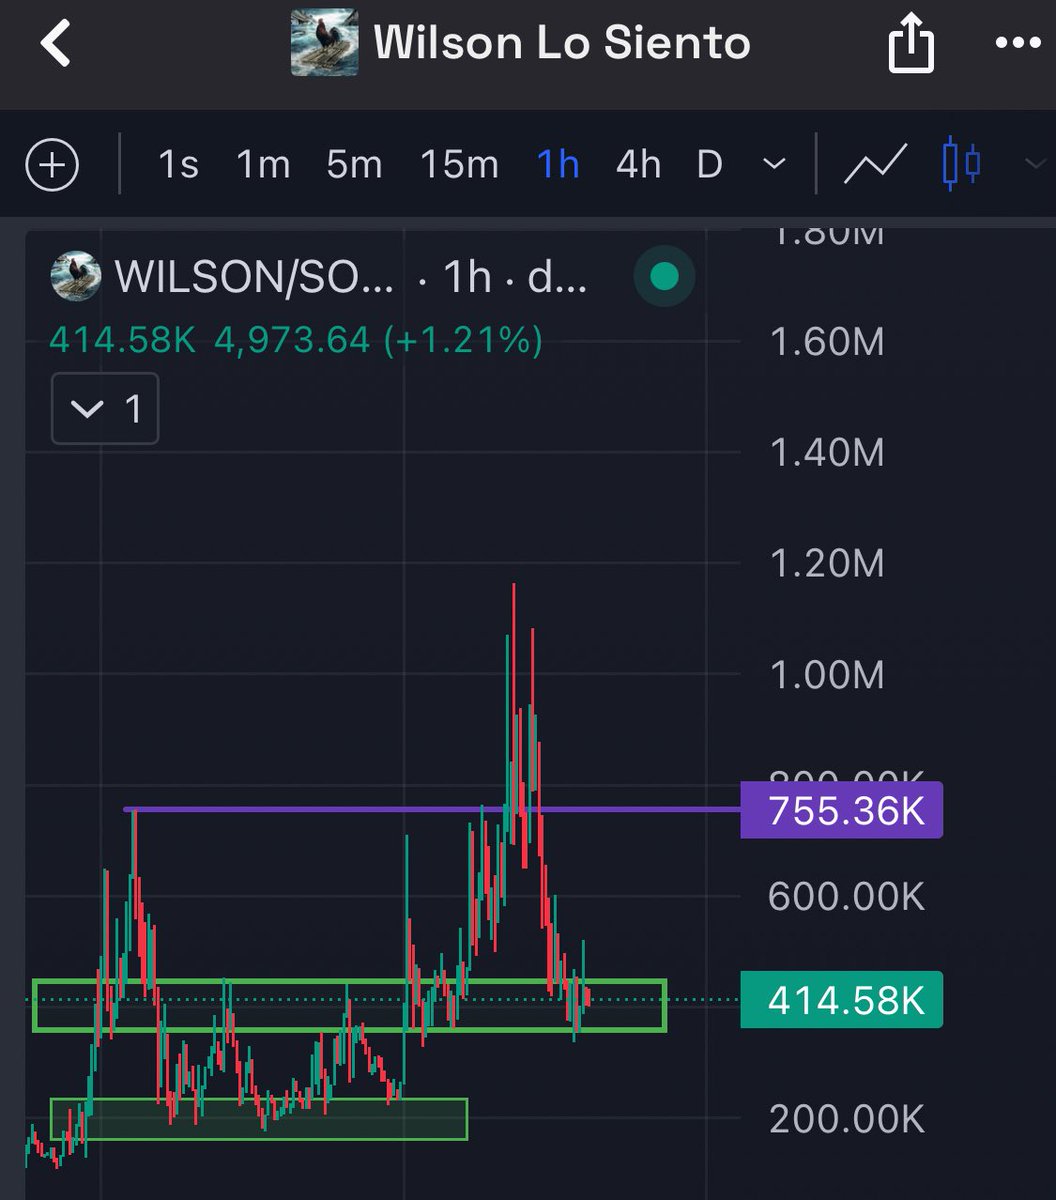The image size is (1056, 1200).
Task: Select the purple 755.36K price label
Action: tap(841, 810)
